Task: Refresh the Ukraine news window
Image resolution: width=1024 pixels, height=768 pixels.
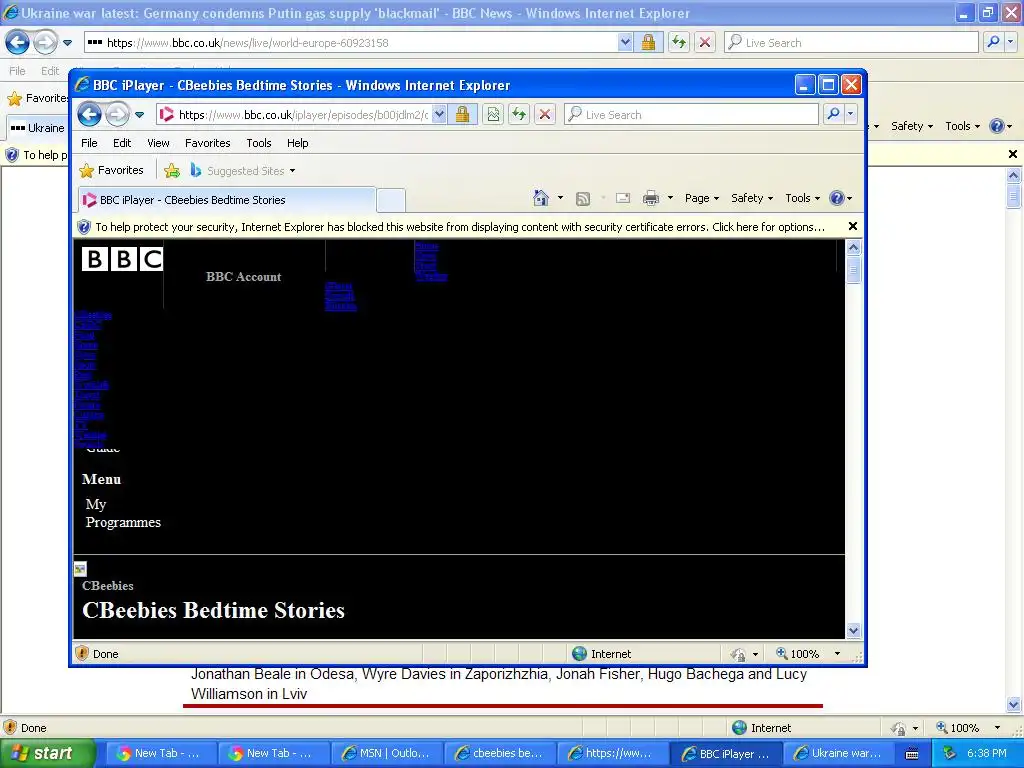Action: click(679, 43)
